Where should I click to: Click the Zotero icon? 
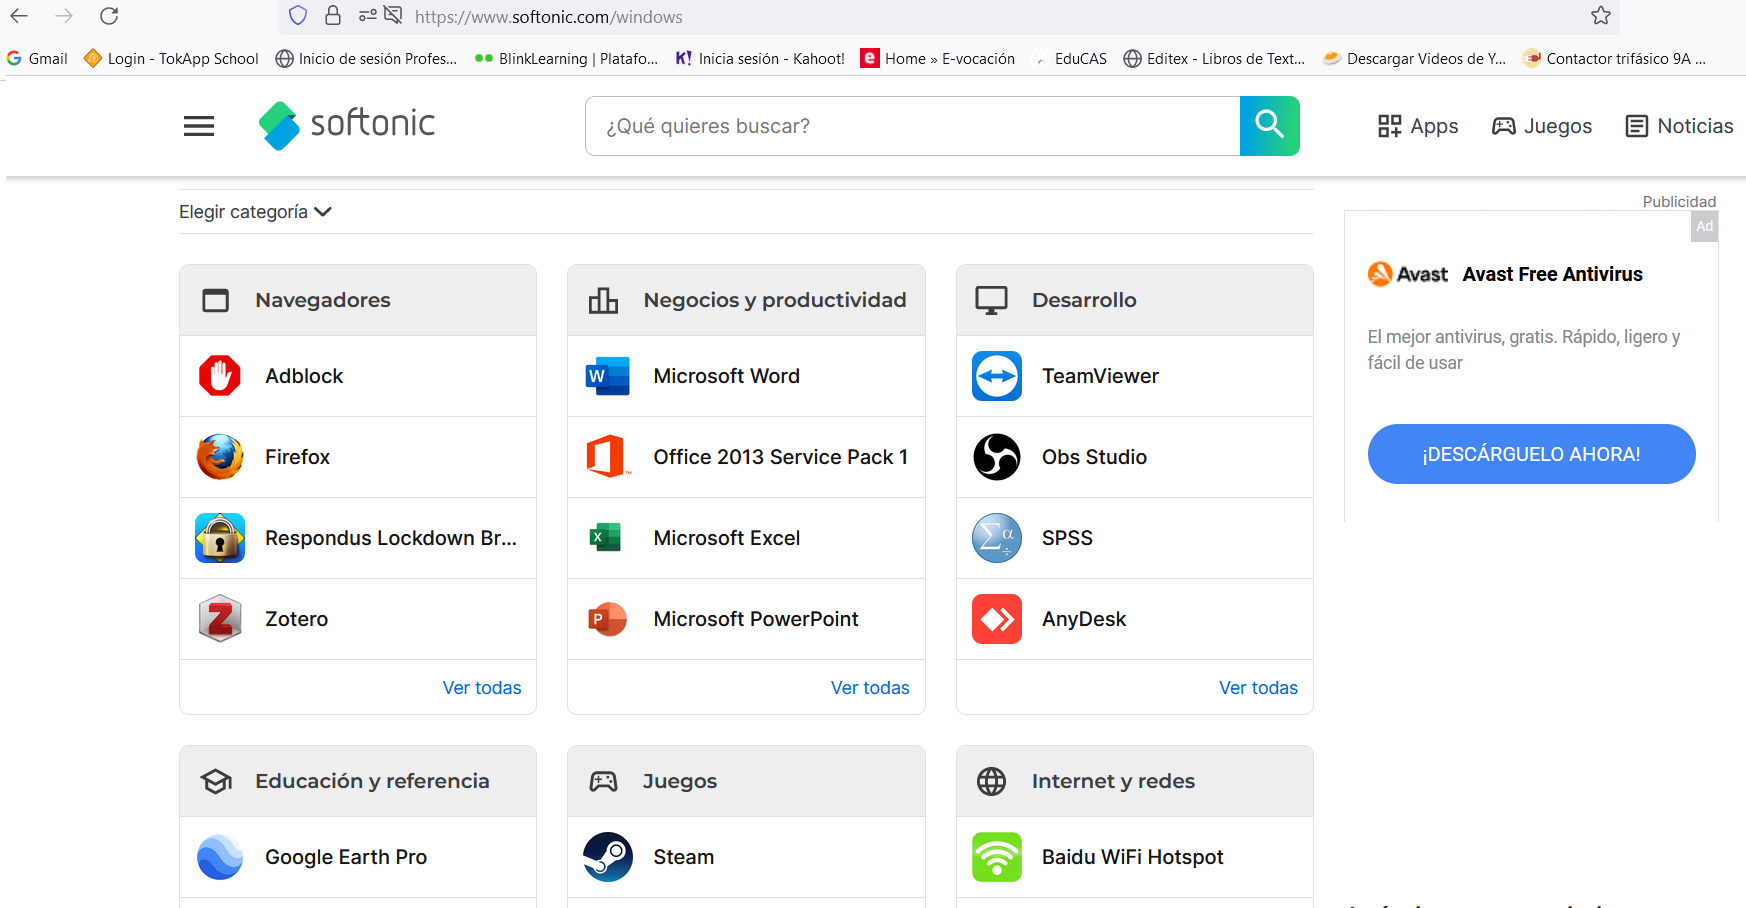click(x=220, y=619)
